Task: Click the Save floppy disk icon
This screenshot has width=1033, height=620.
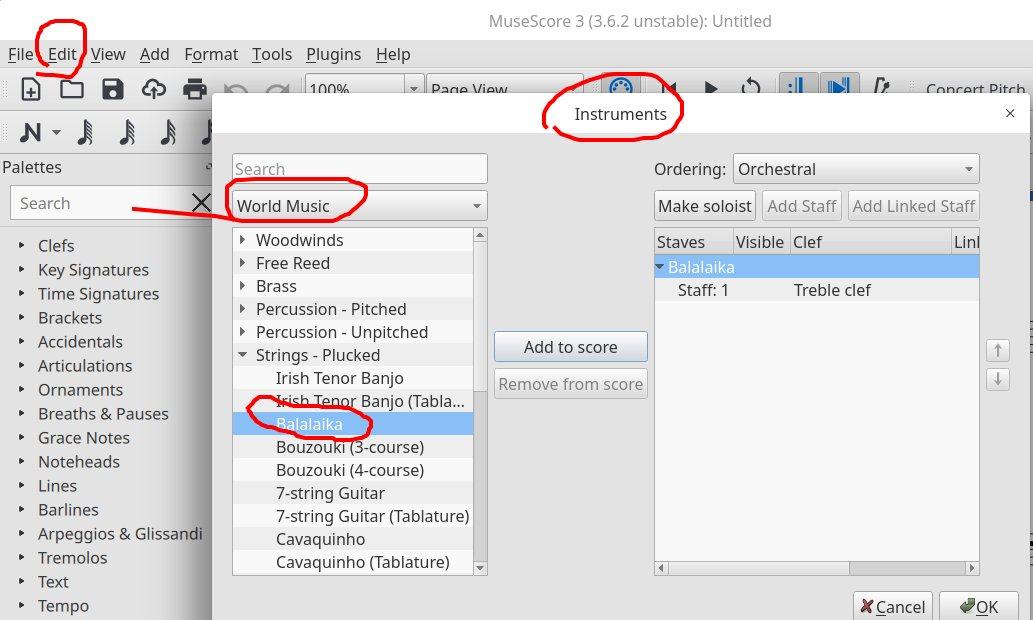Action: click(113, 88)
